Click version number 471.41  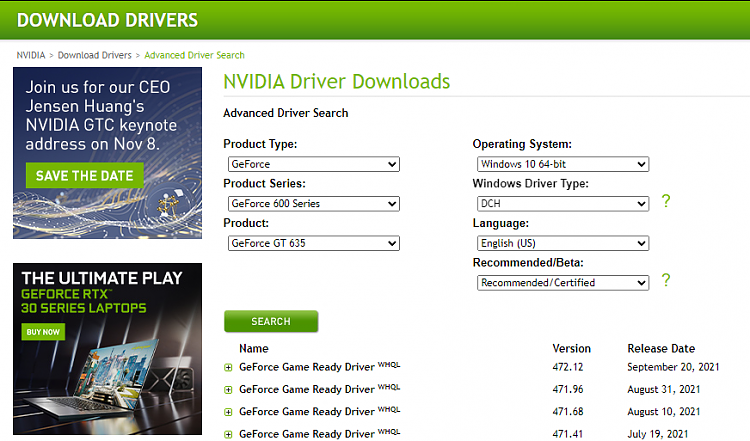click(x=568, y=434)
